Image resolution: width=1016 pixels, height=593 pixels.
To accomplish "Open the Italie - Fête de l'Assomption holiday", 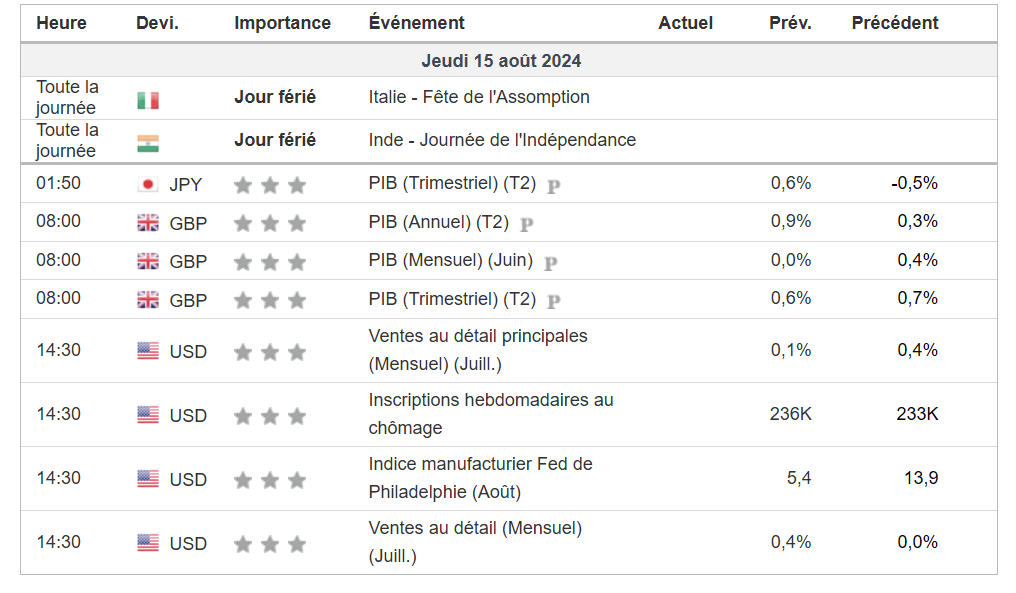I will [x=479, y=97].
